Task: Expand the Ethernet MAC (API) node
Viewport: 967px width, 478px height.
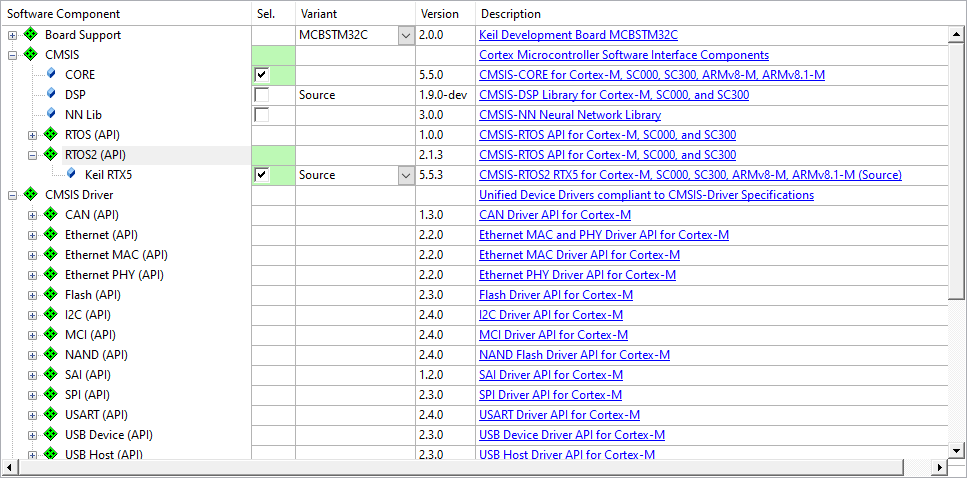Action: [32, 255]
